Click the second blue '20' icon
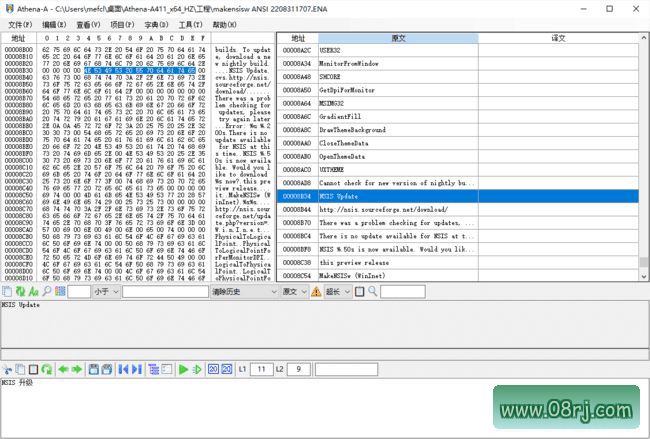Image resolution: width=650 pixels, height=439 pixels. point(227,369)
